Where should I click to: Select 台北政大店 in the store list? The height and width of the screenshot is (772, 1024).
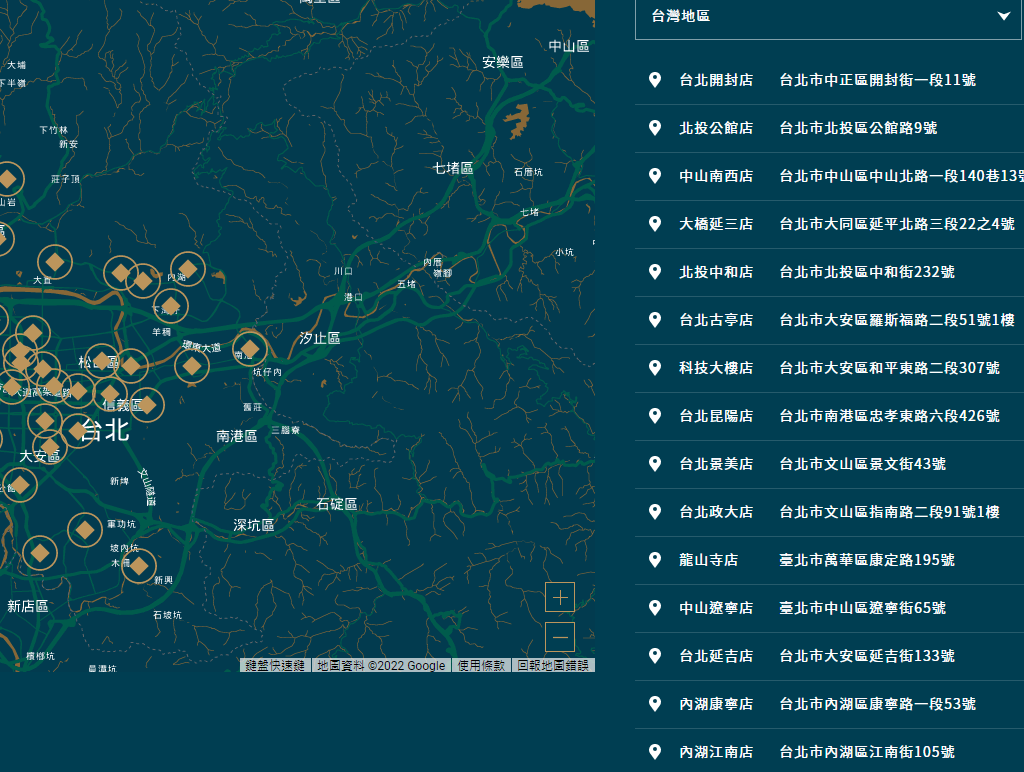coord(716,512)
